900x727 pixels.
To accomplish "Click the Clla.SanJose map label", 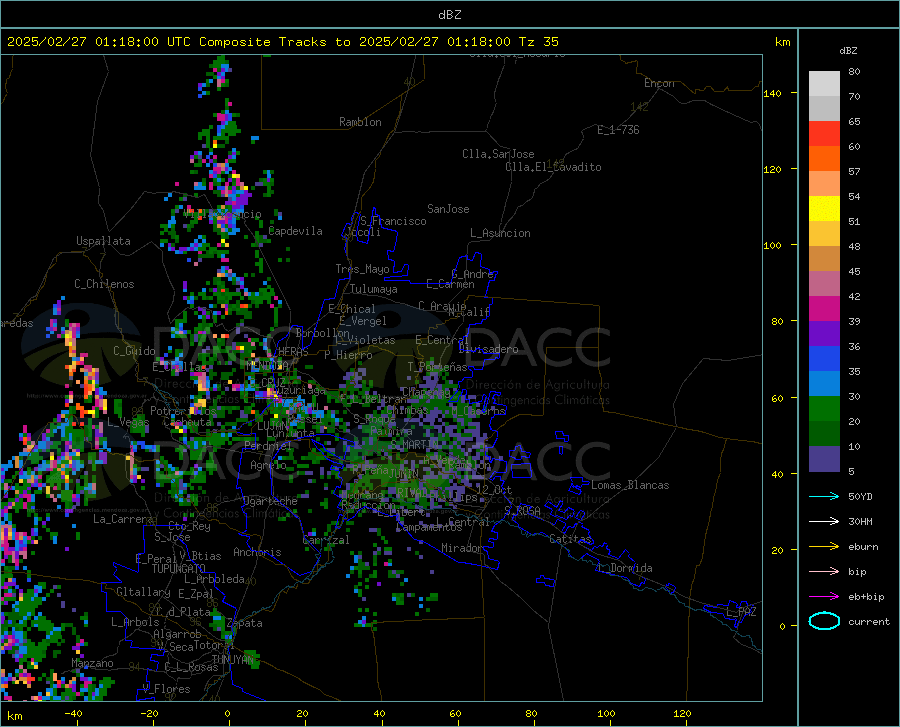I will tap(498, 154).
